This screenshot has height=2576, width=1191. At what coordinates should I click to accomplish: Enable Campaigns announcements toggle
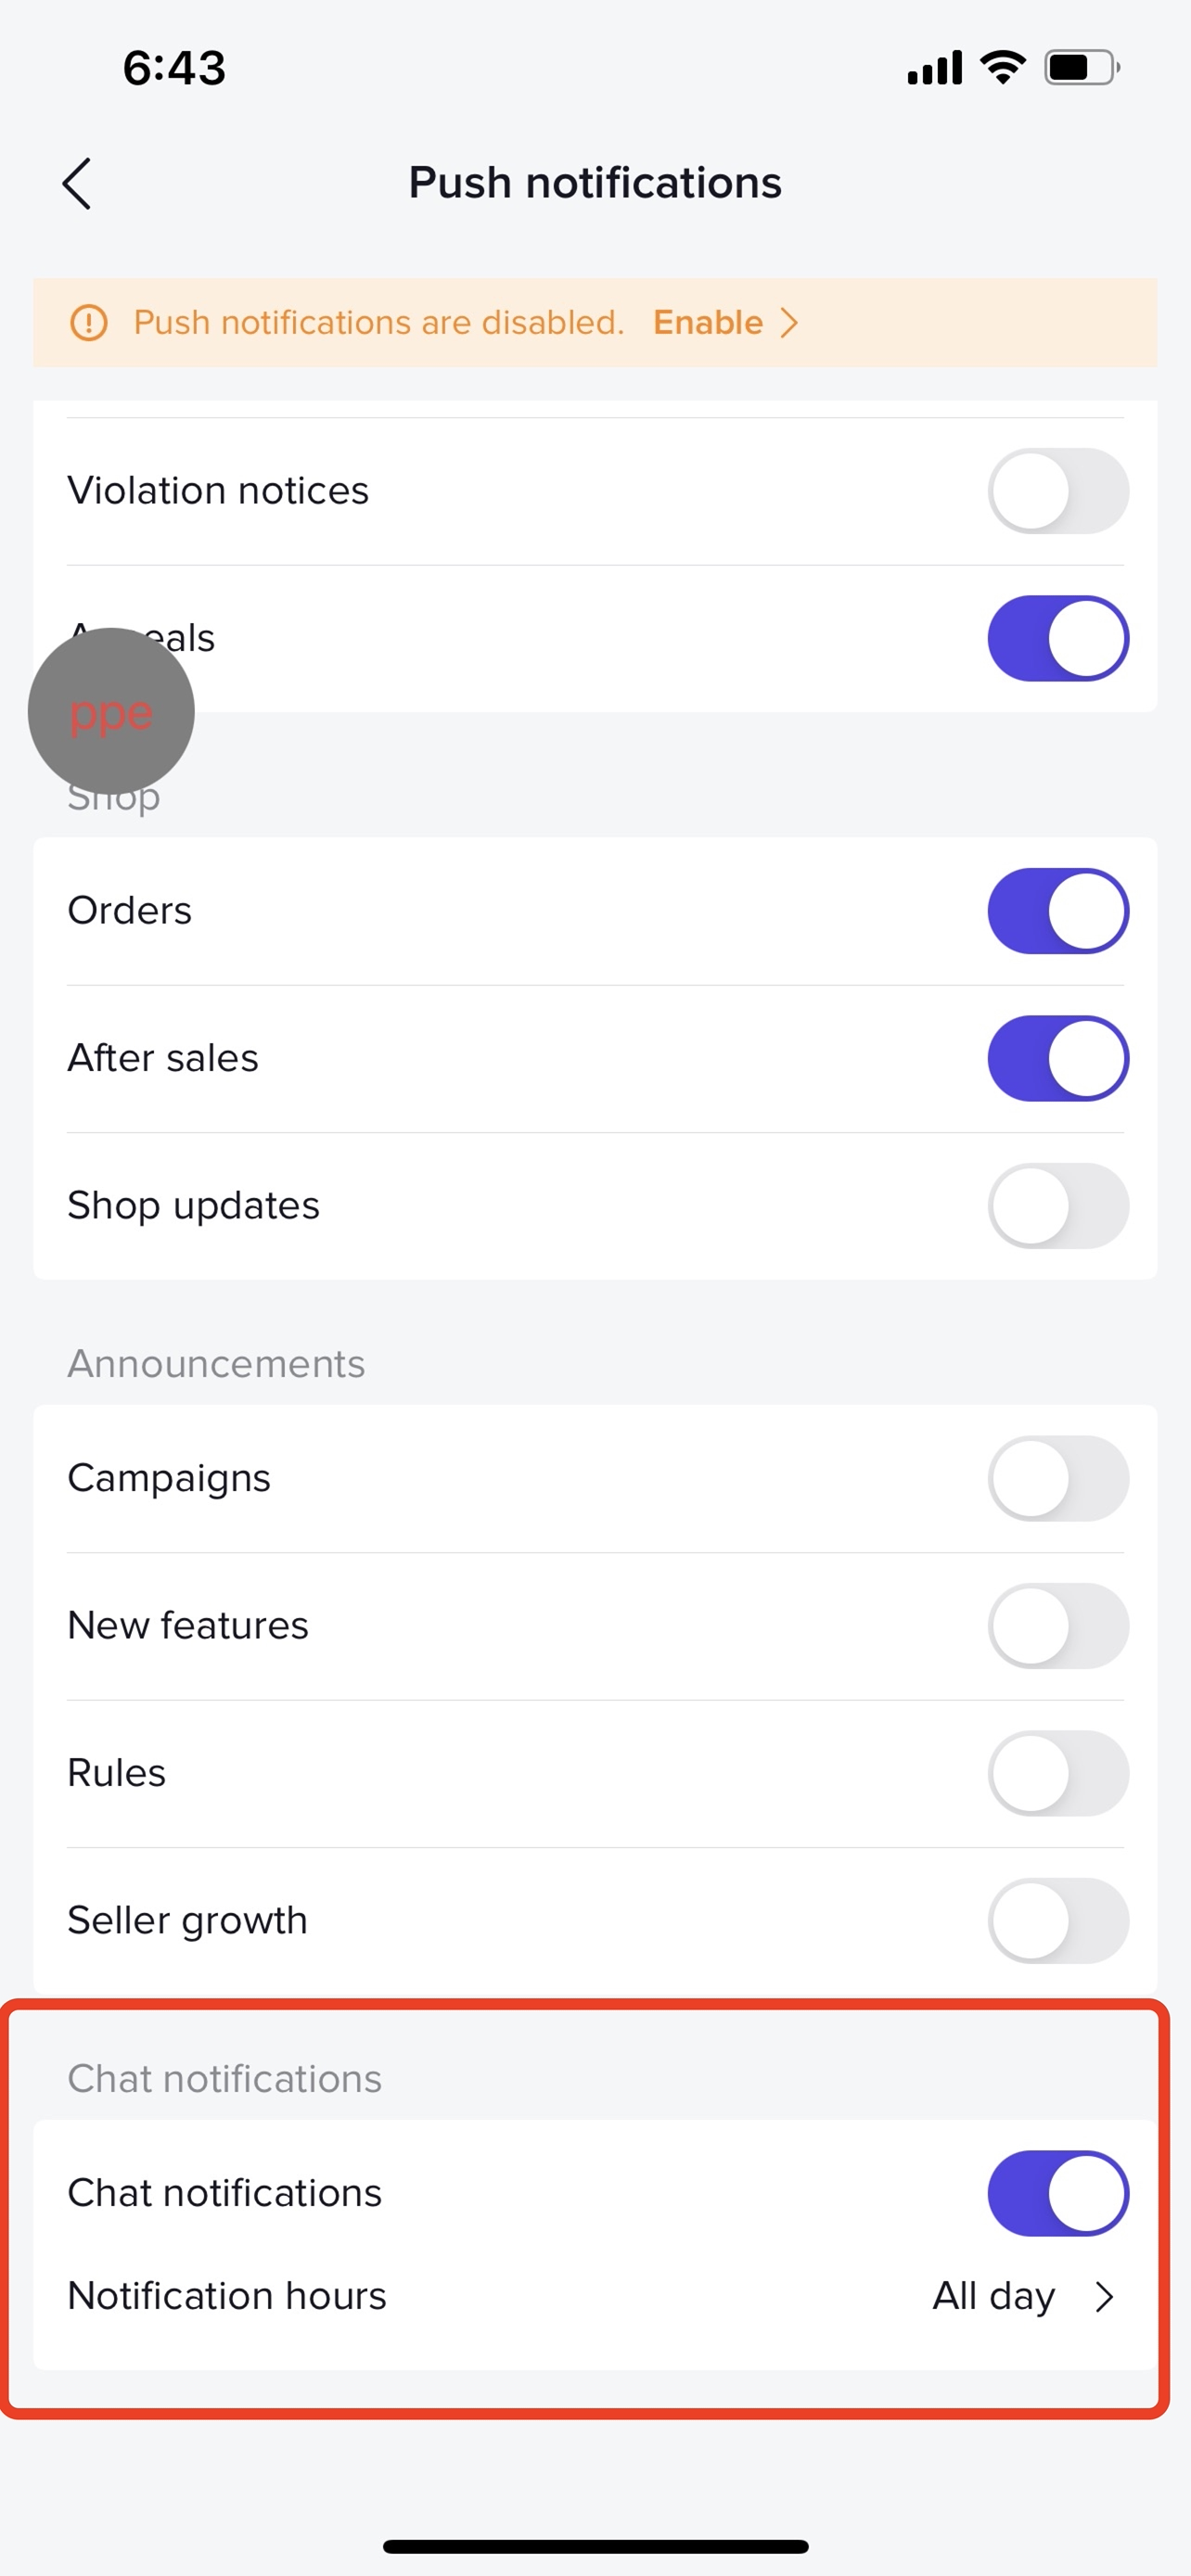click(x=1057, y=1478)
